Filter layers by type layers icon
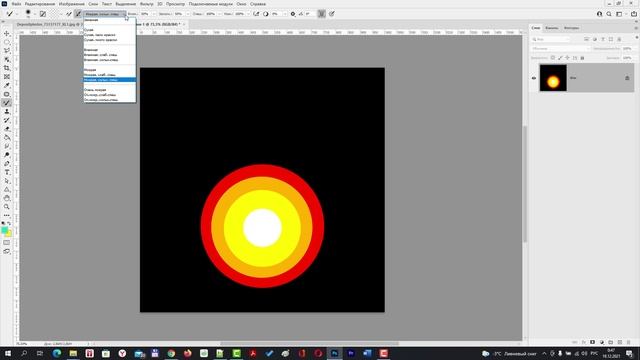This screenshot has width=640, height=360. click(603, 39)
